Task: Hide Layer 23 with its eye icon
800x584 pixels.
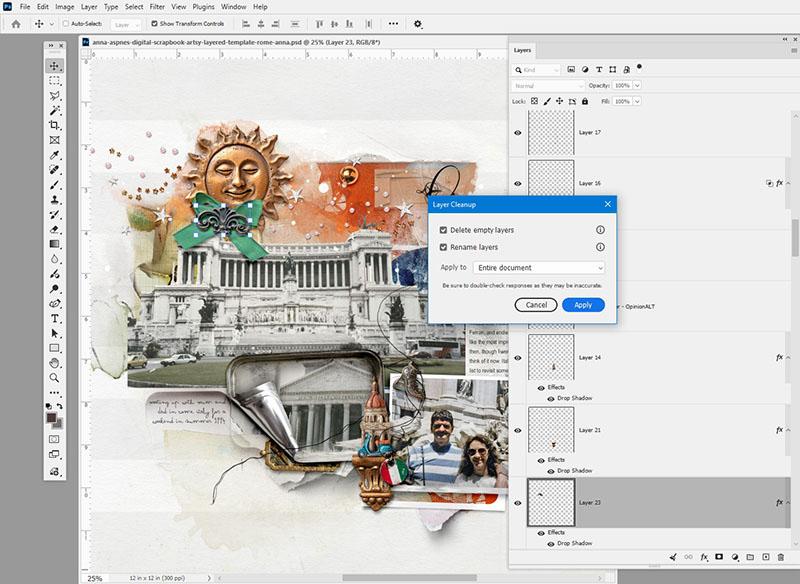Action: (518, 503)
